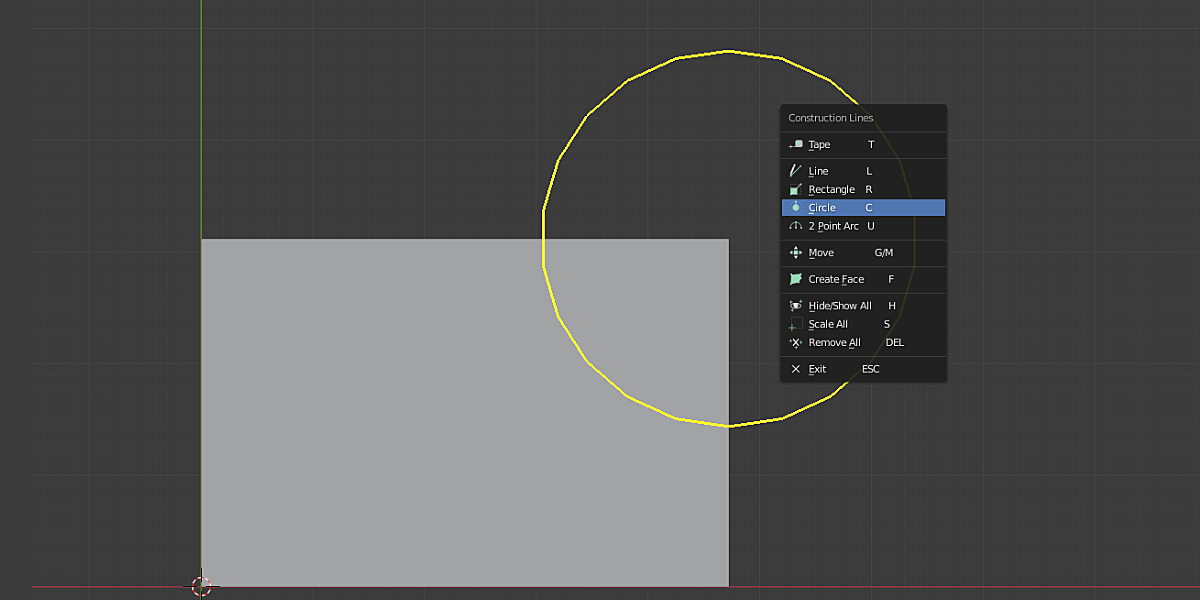Click the origin gizmo on the red axis
The image size is (1200, 600).
coord(202,586)
